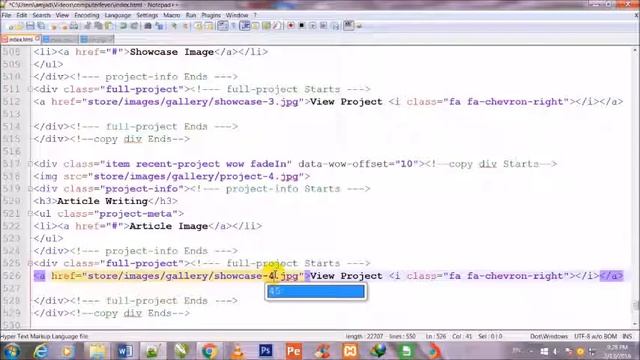
Task: Open the Run menu
Action: tap(191, 15)
